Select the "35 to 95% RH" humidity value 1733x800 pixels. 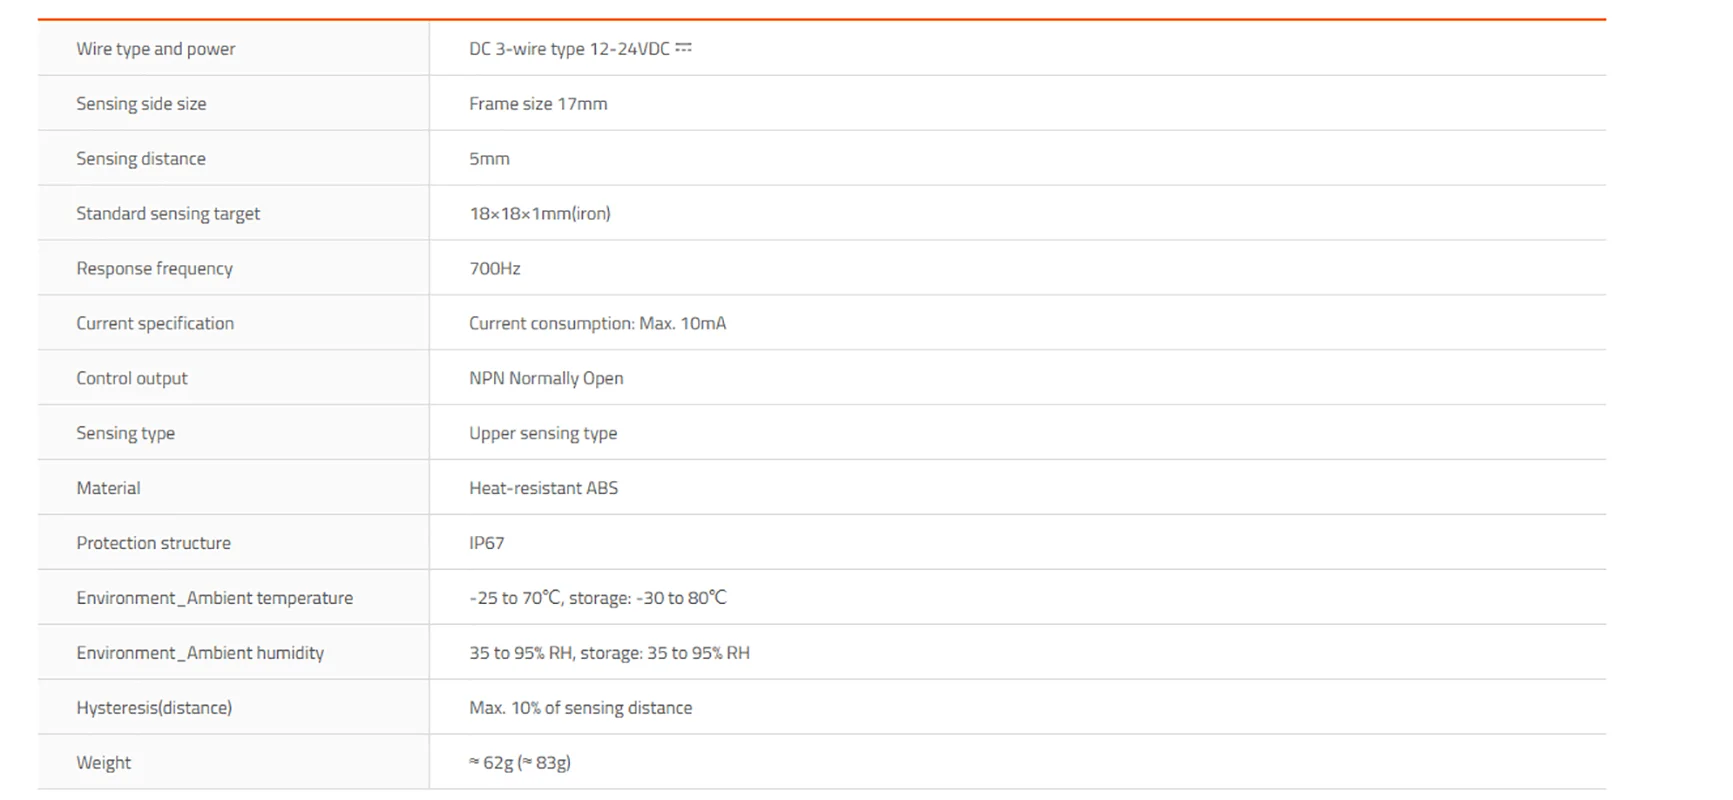pyautogui.click(x=520, y=654)
